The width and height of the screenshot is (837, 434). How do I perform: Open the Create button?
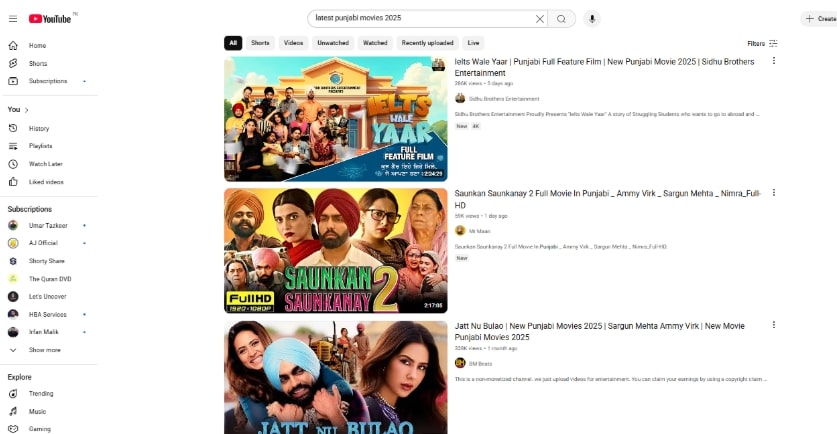click(x=821, y=19)
